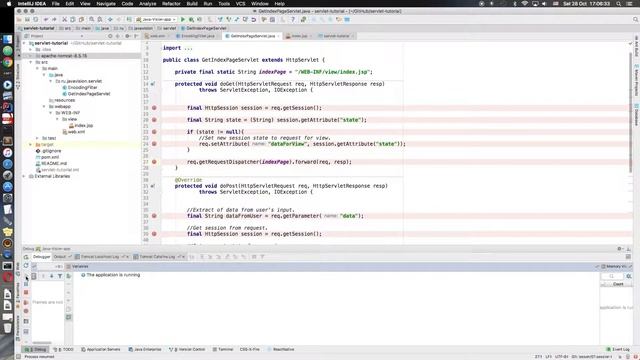Click the override gutter icon on line 14
640x360 pixels.
pos(153,84)
